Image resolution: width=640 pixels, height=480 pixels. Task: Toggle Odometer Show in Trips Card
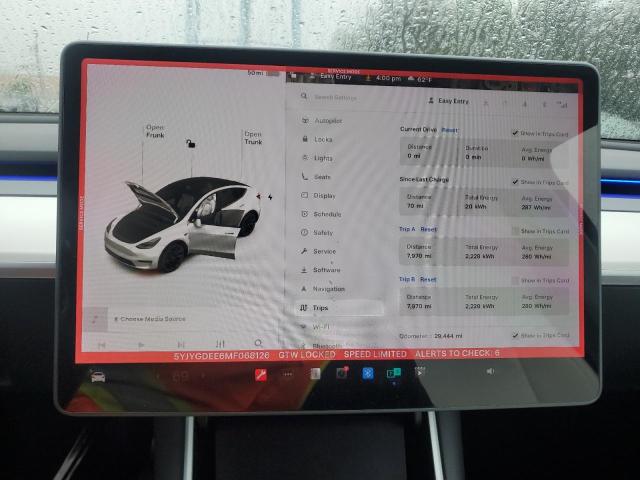[x=516, y=335]
